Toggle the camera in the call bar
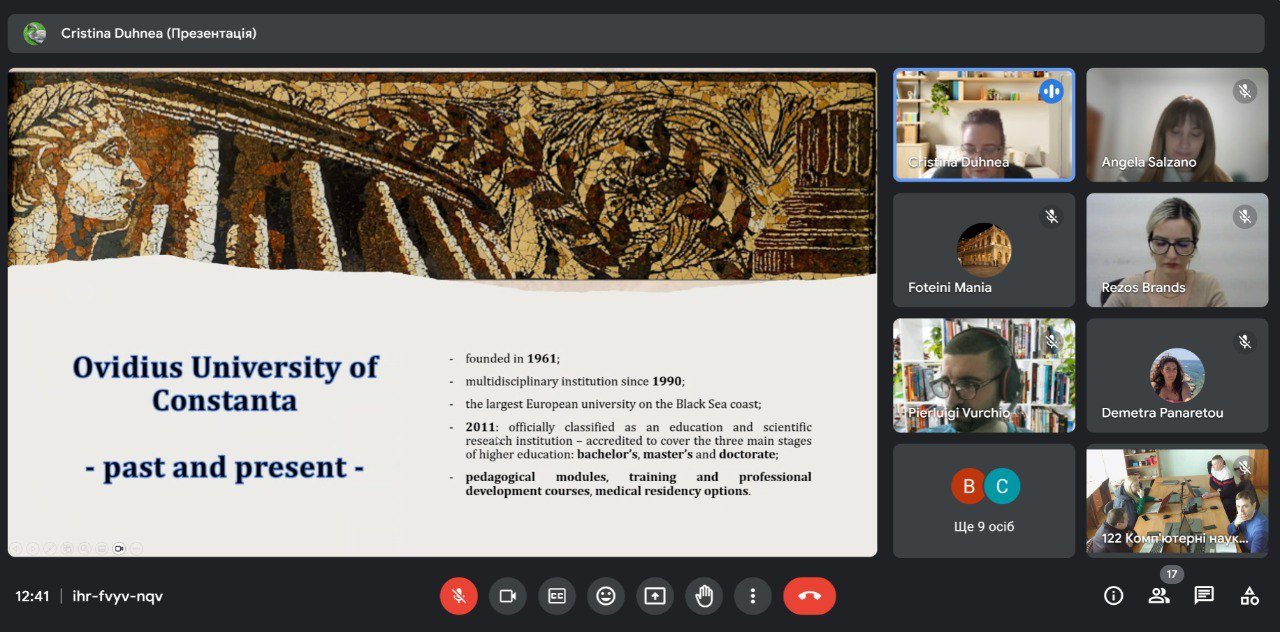The height and width of the screenshot is (632, 1280). tap(508, 596)
